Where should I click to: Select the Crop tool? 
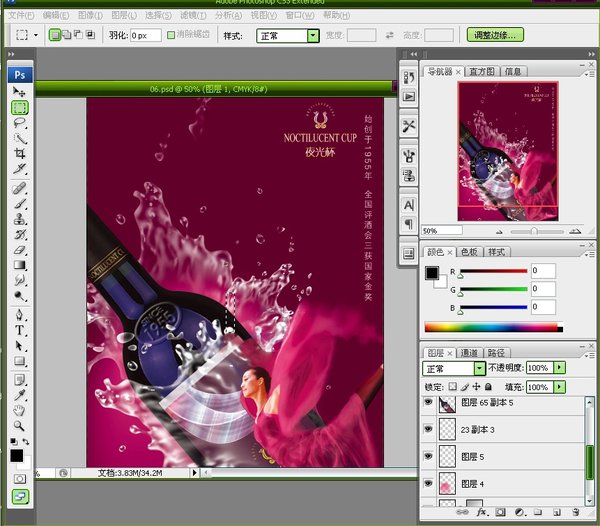point(19,153)
